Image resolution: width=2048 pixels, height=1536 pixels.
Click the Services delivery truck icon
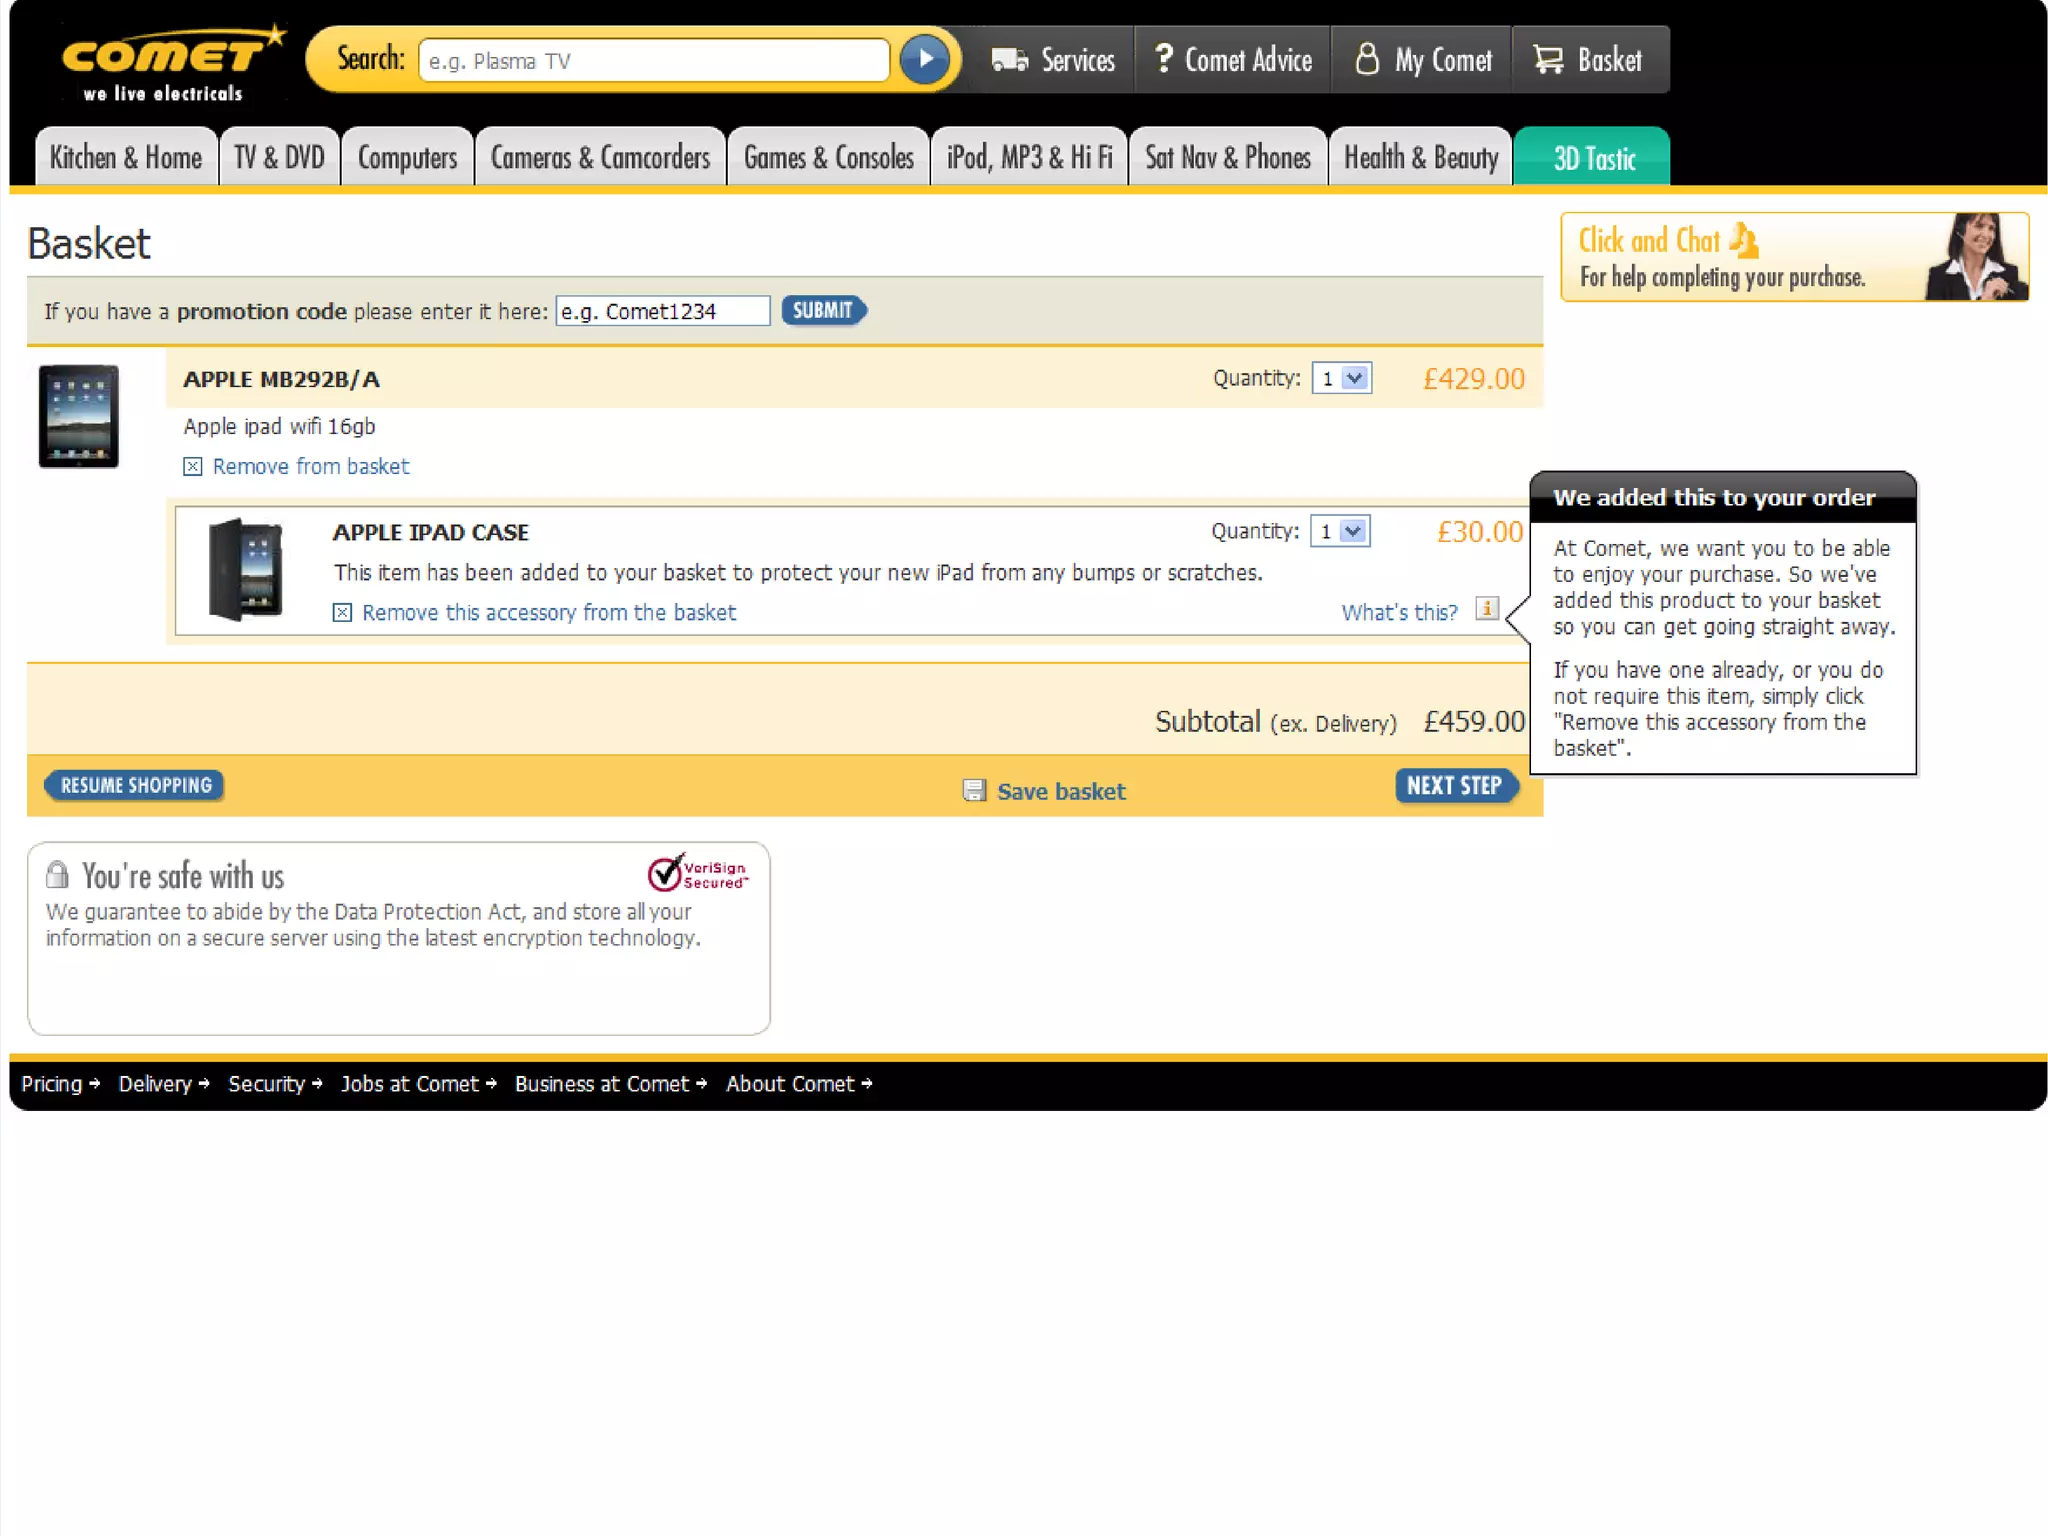1009,60
